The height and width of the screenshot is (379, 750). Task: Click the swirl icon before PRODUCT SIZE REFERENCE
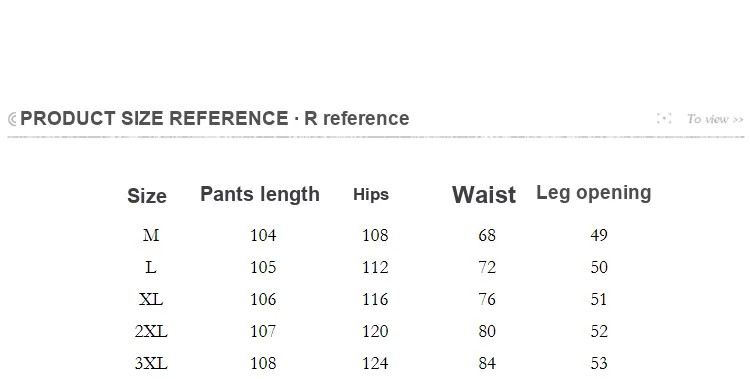click(12, 119)
